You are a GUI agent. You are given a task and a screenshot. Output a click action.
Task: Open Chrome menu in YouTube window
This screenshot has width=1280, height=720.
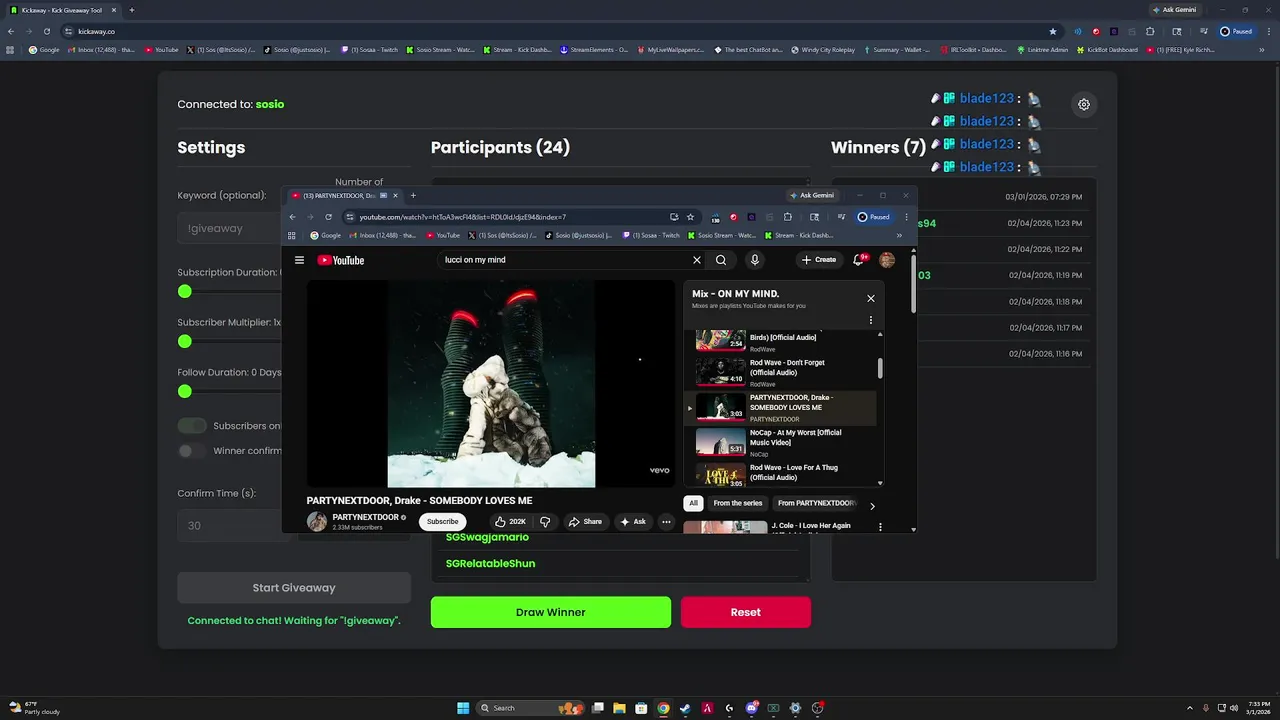906,217
